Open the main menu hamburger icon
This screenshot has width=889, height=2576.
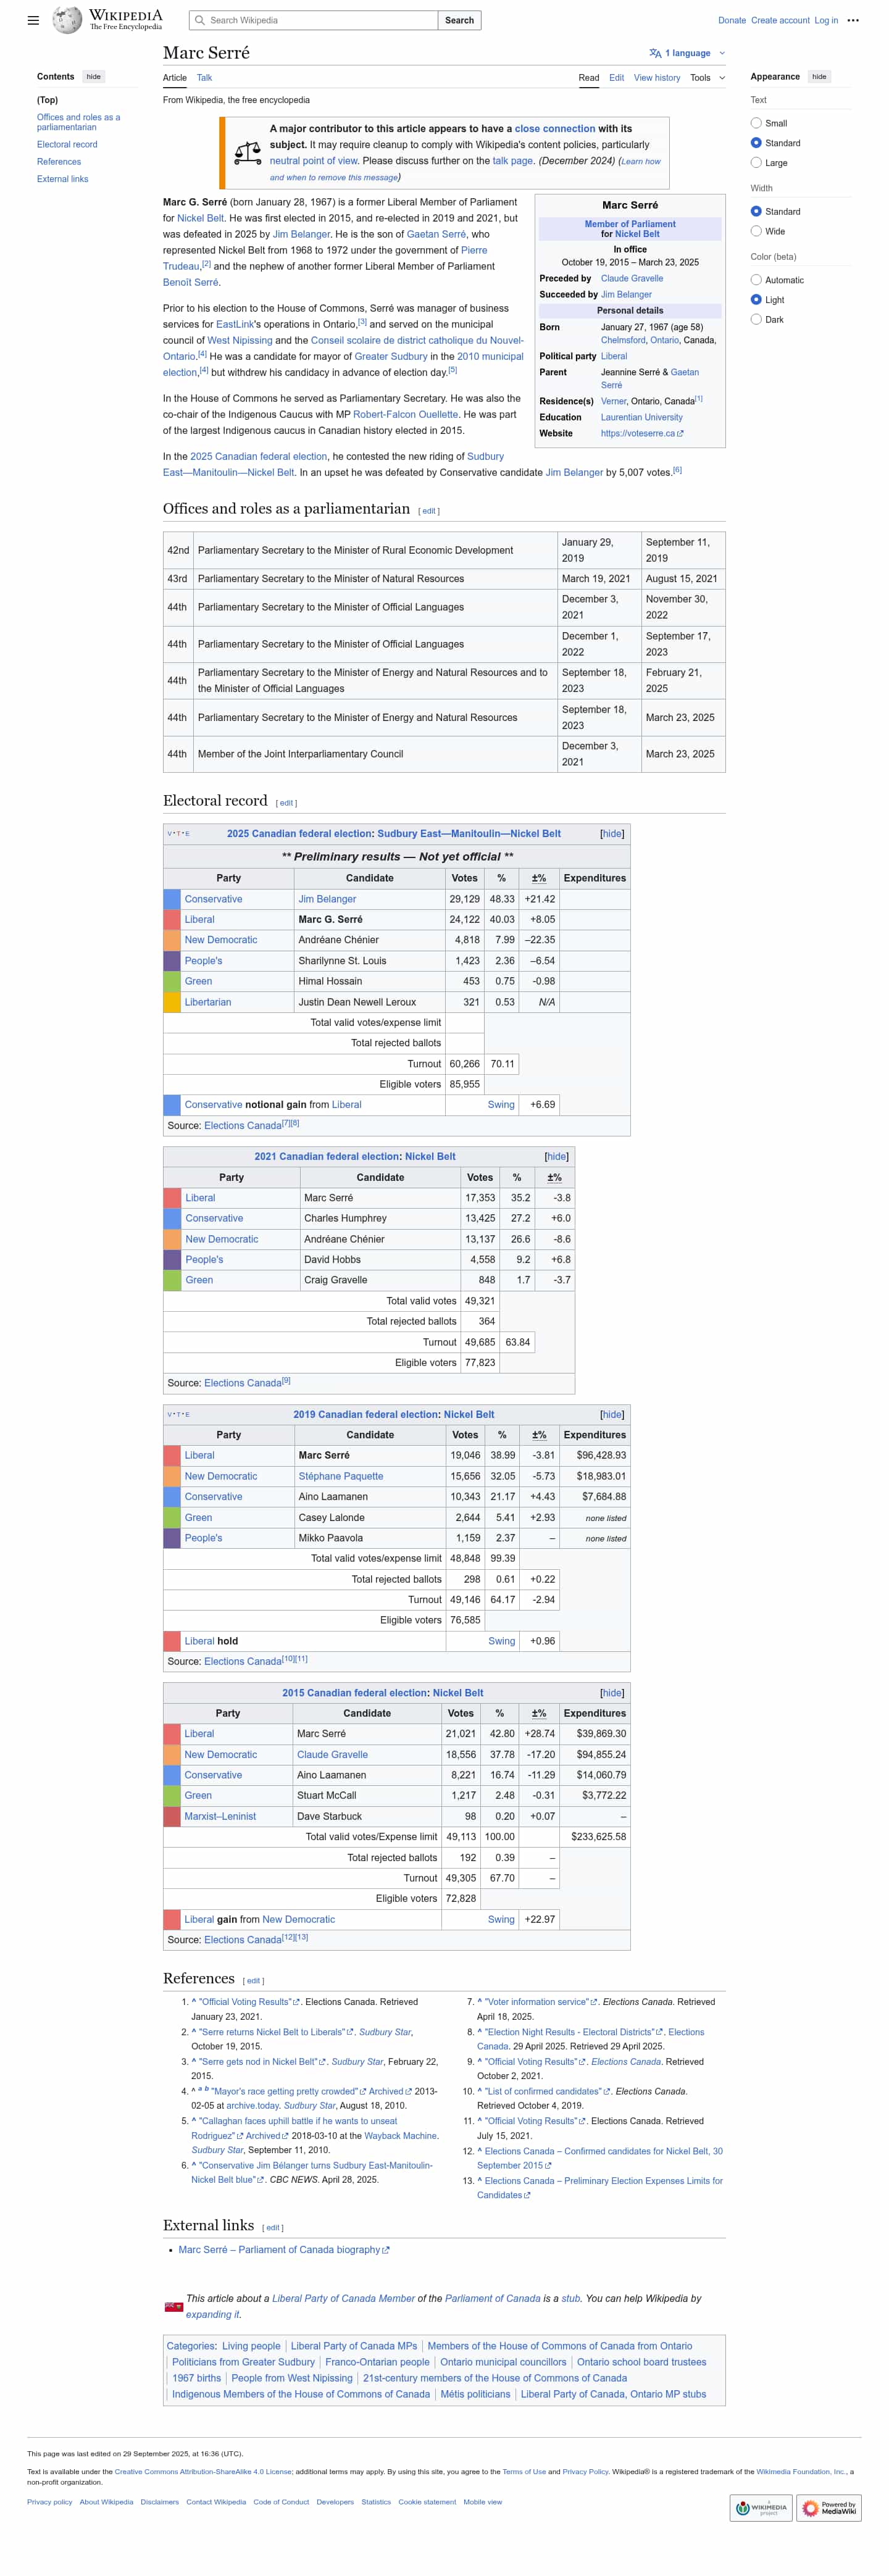coord(33,20)
